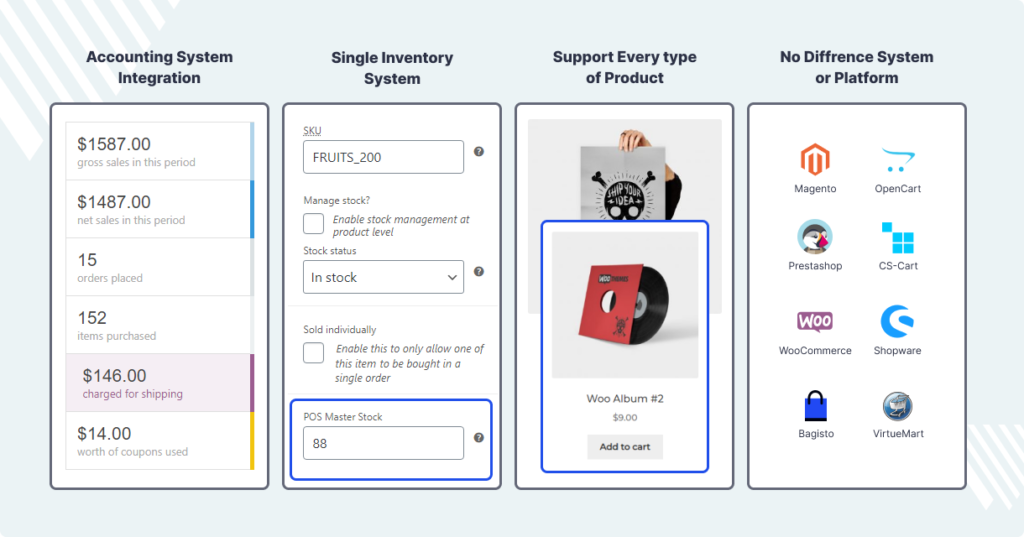Open the Woo Album #2 product title
This screenshot has width=1024, height=537.
[625, 399]
